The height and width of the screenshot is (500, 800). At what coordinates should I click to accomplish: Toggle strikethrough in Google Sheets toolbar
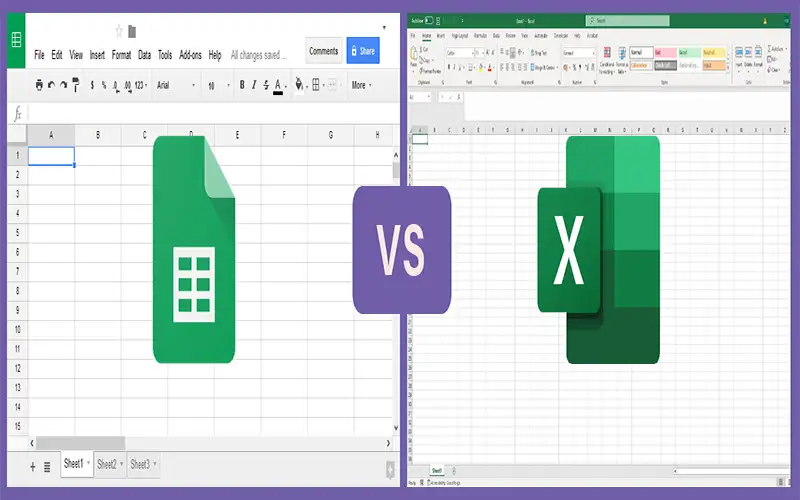pos(266,86)
